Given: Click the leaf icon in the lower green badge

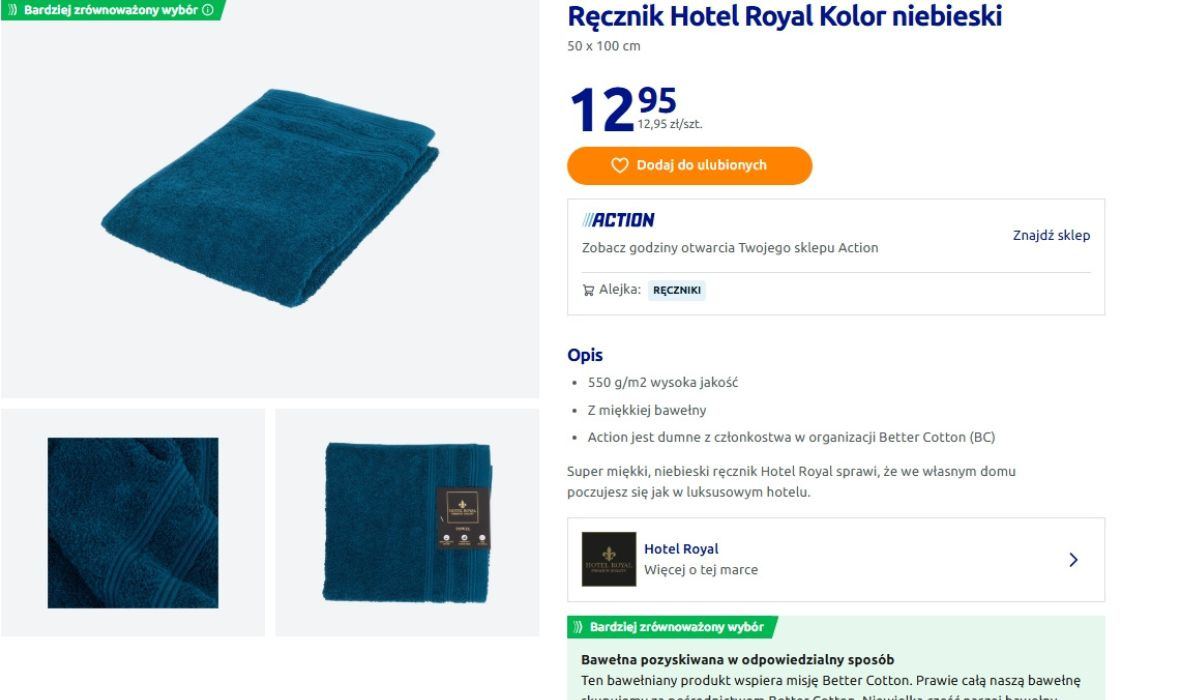Looking at the screenshot, I should click(578, 627).
